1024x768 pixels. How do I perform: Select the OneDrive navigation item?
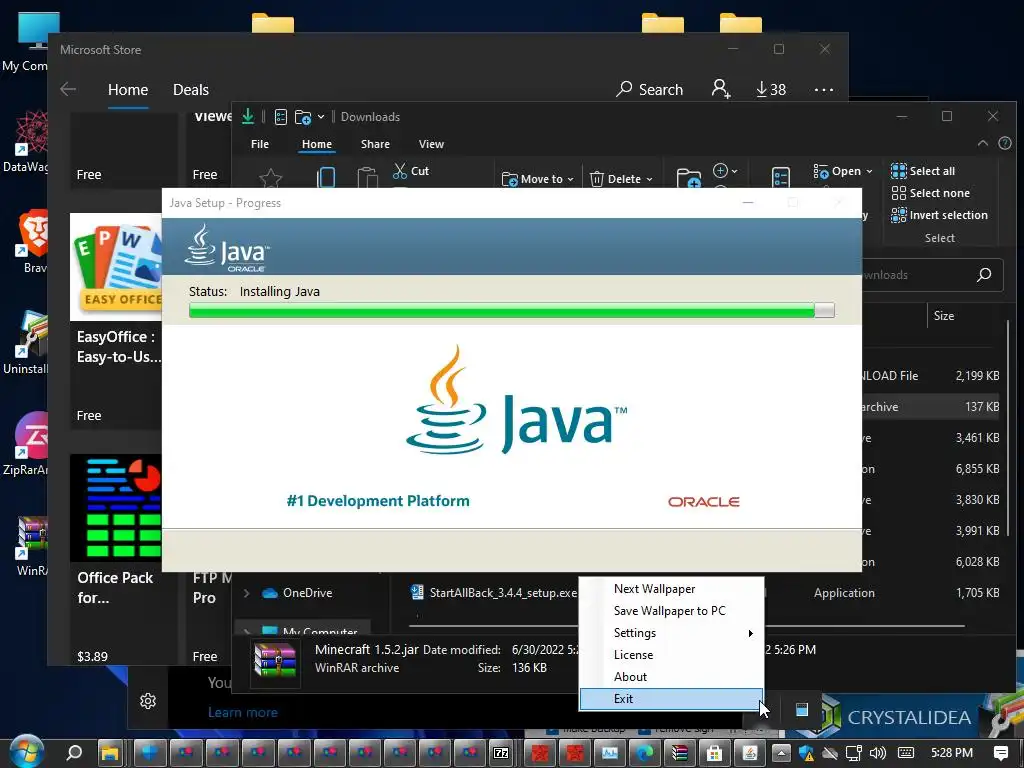point(297,593)
